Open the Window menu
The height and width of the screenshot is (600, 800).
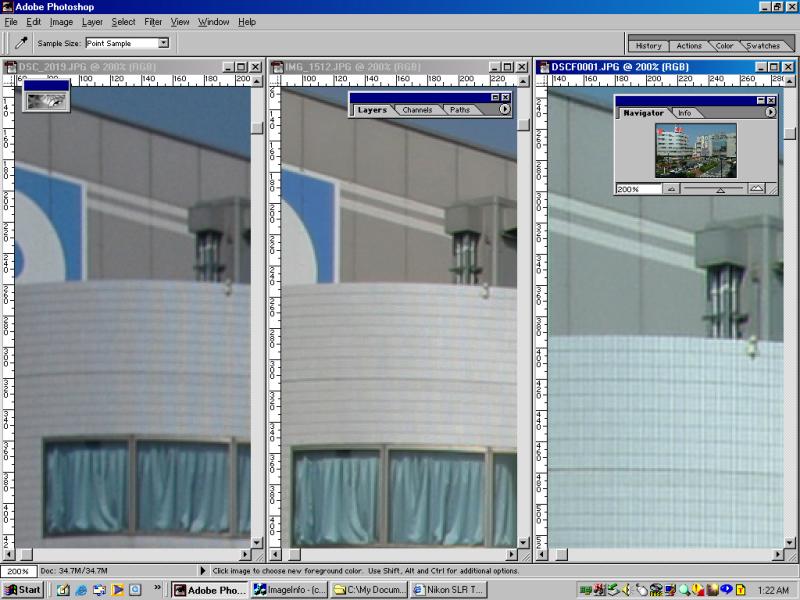213,22
